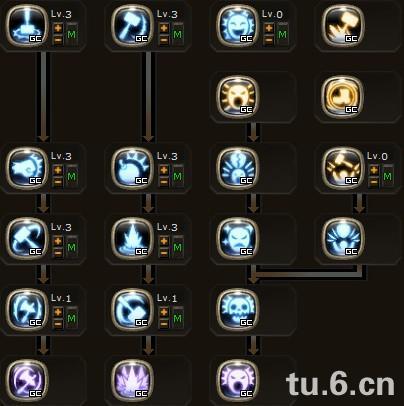The width and height of the screenshot is (404, 406).
Task: Max the ice crystal burst skill with M button
Action: point(178,247)
